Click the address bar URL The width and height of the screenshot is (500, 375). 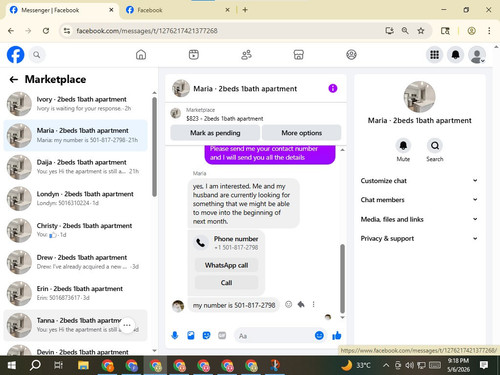point(147,31)
